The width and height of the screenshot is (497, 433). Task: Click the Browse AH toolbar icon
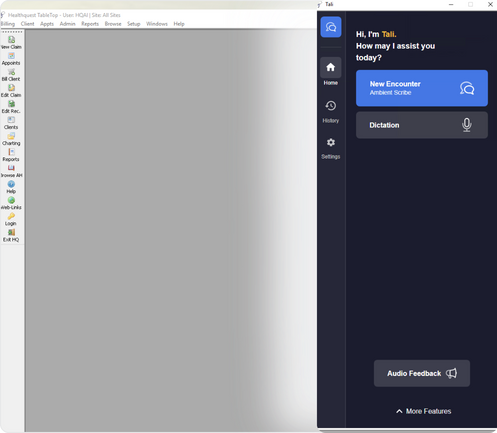click(11, 168)
